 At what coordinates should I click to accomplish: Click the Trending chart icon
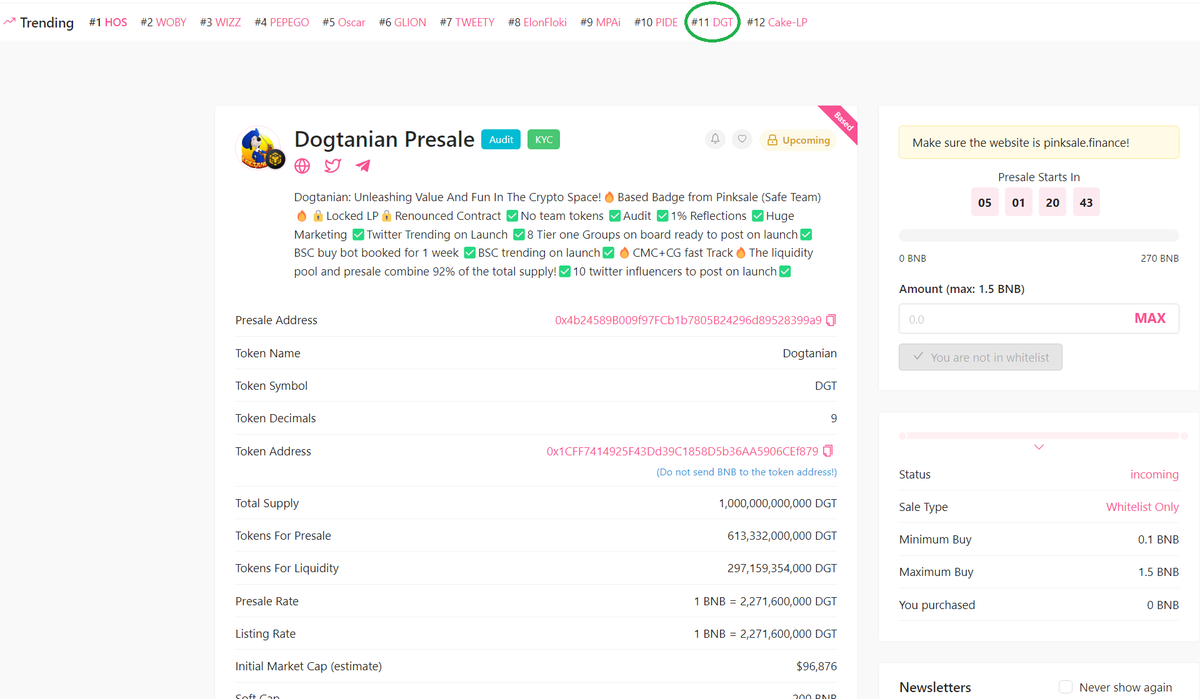pyautogui.click(x=12, y=21)
